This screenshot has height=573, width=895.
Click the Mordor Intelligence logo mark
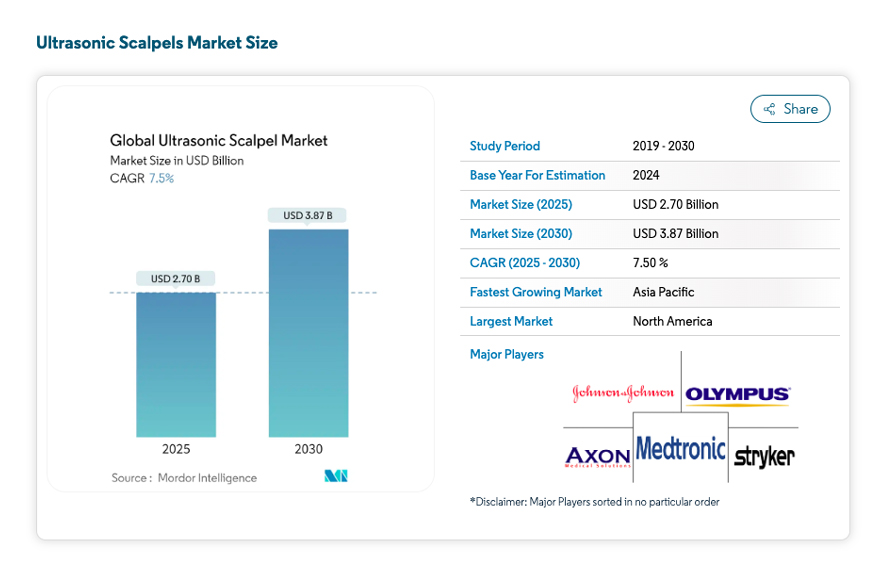(x=336, y=476)
